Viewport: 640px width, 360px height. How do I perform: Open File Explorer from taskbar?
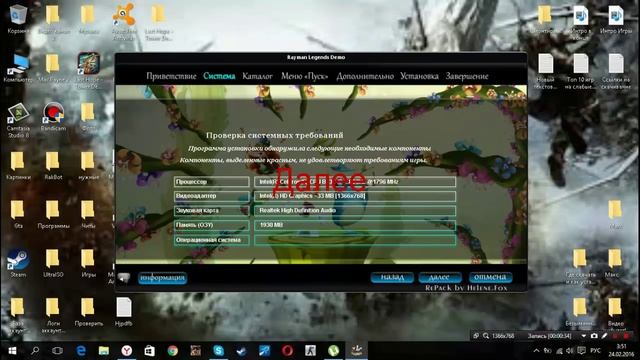tap(104, 351)
